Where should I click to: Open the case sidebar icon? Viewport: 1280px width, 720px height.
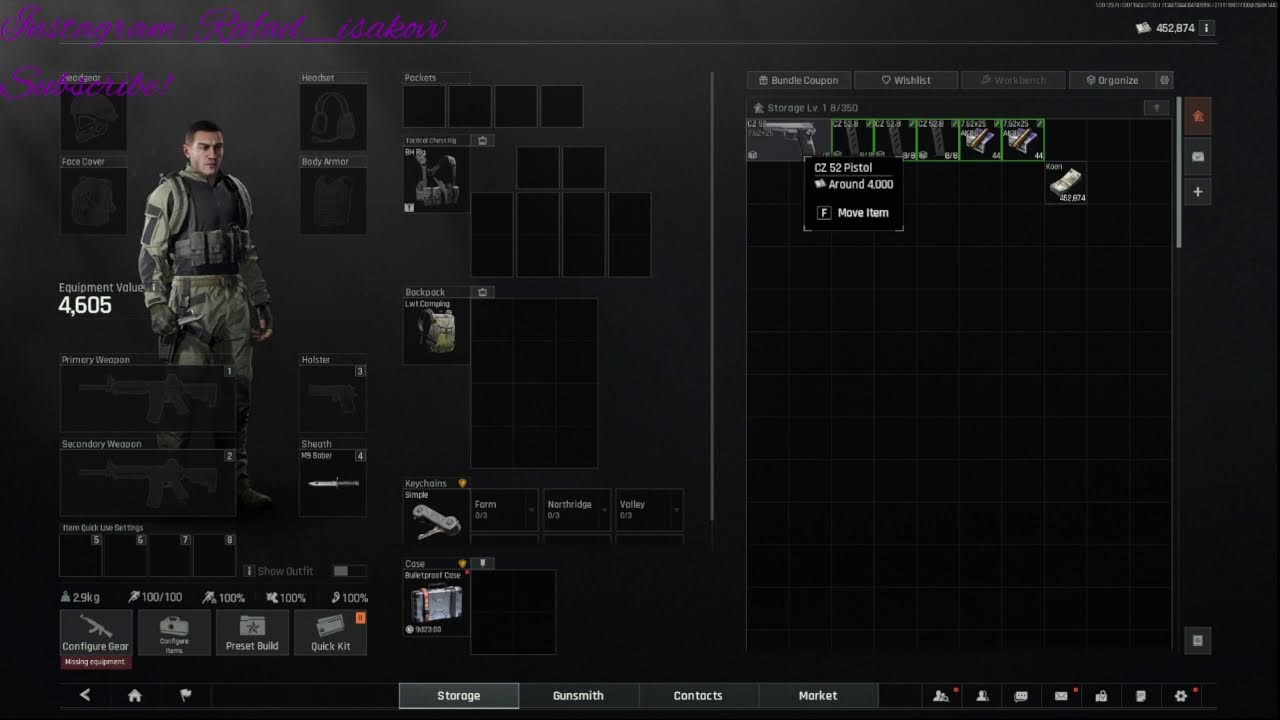click(x=1198, y=156)
